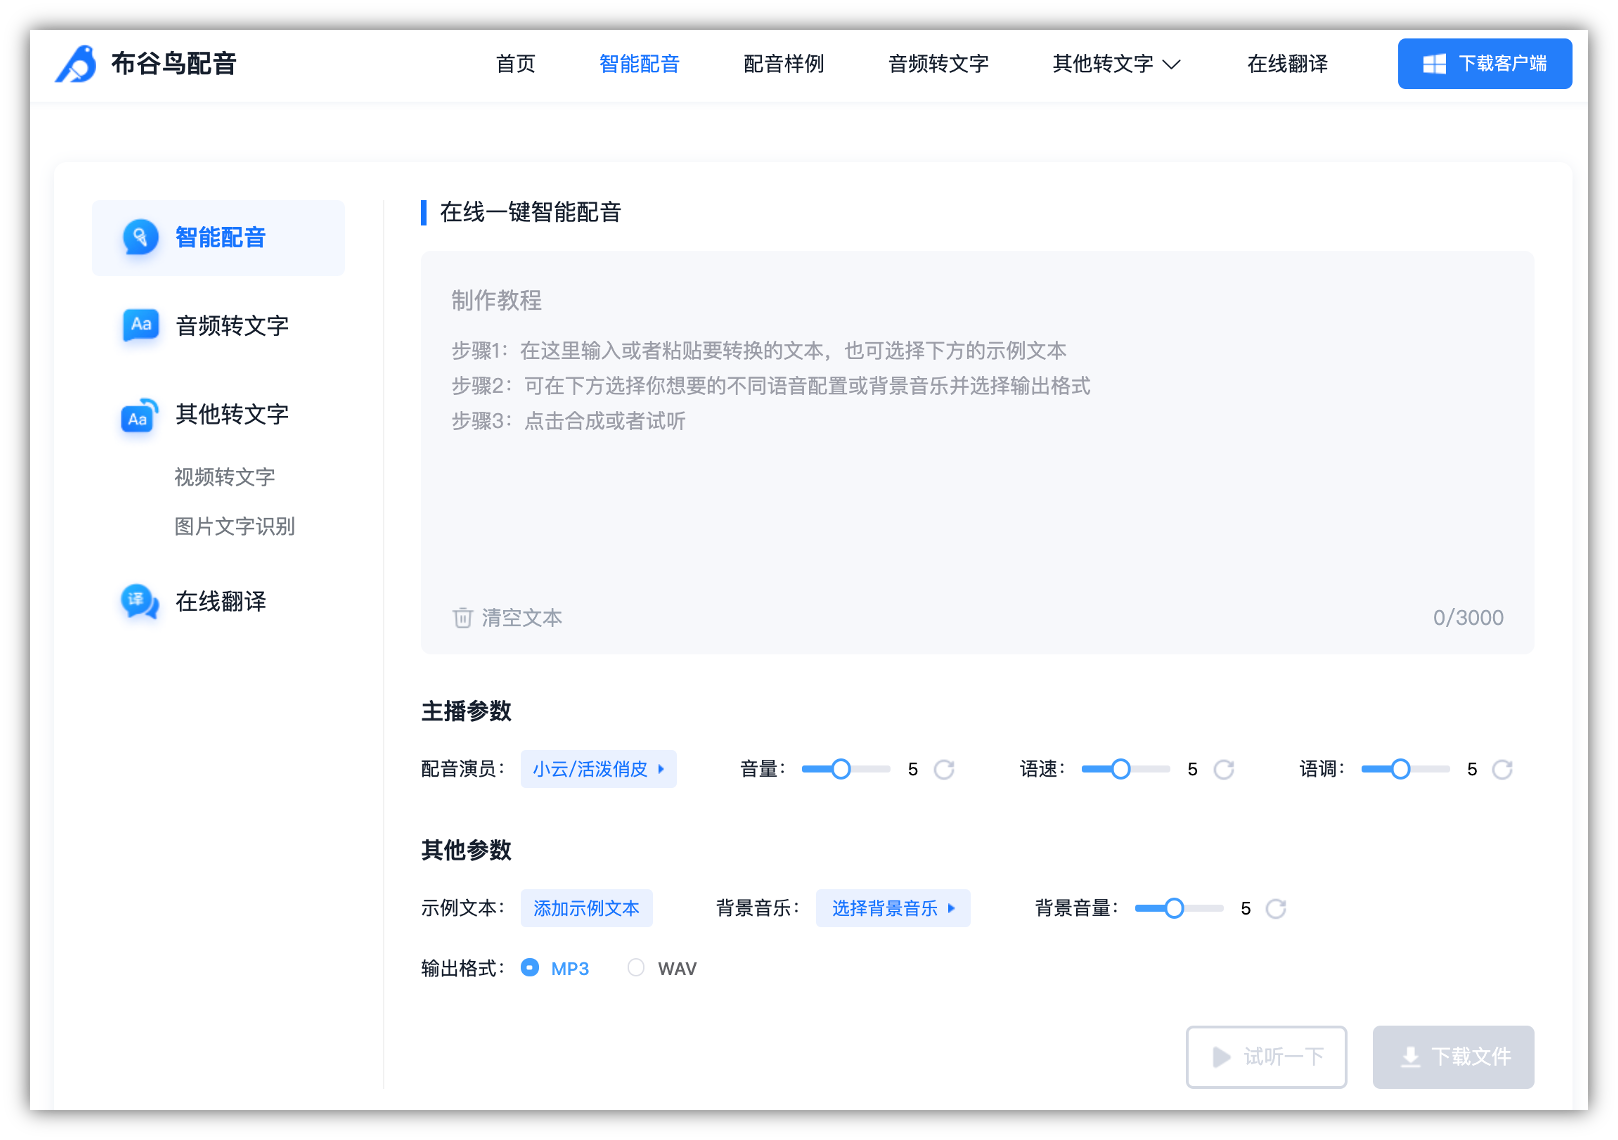Go to 首页 in top navigation
The image size is (1618, 1140).
click(x=516, y=64)
